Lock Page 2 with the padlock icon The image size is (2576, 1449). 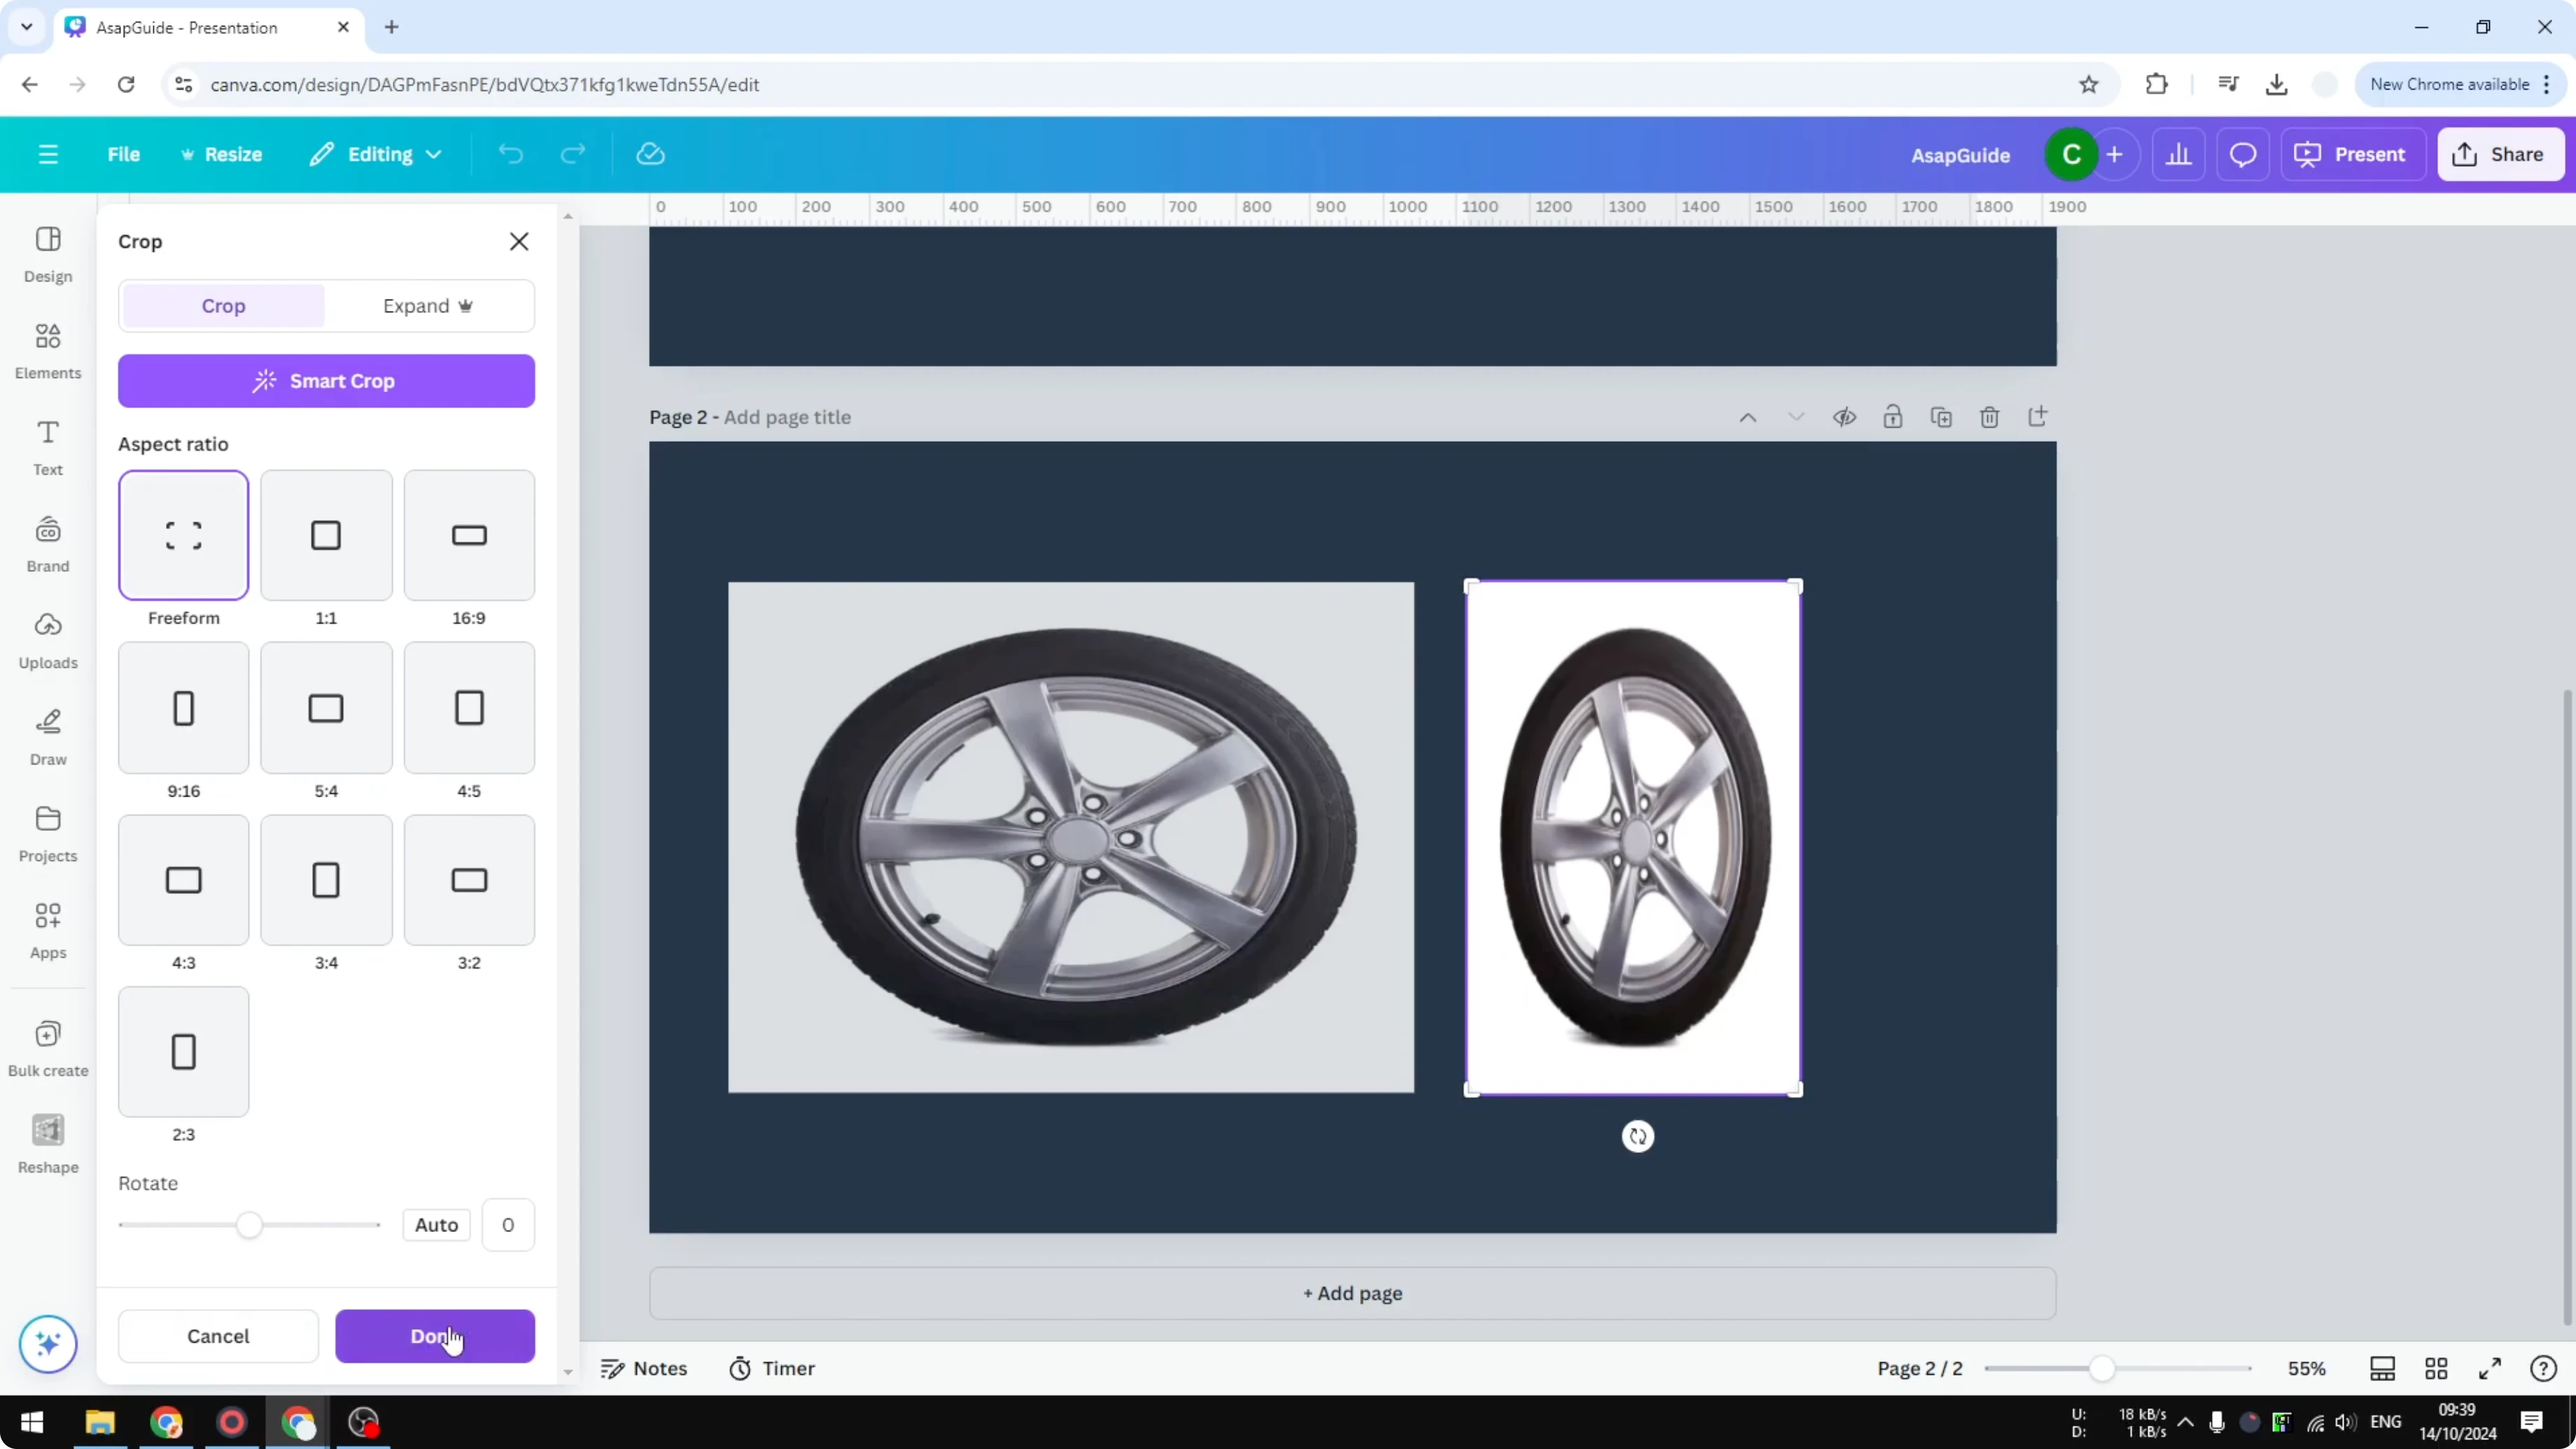[1893, 417]
